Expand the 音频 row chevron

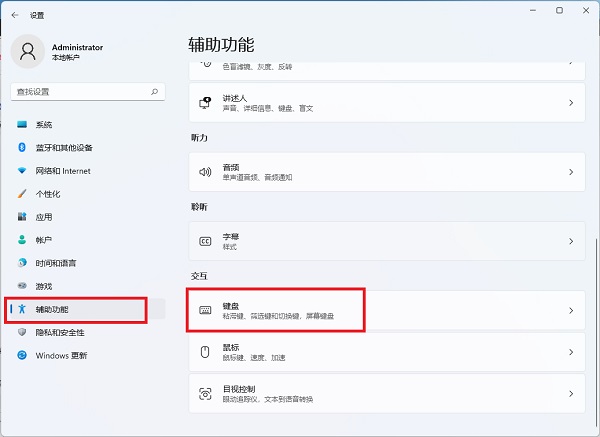pos(571,172)
